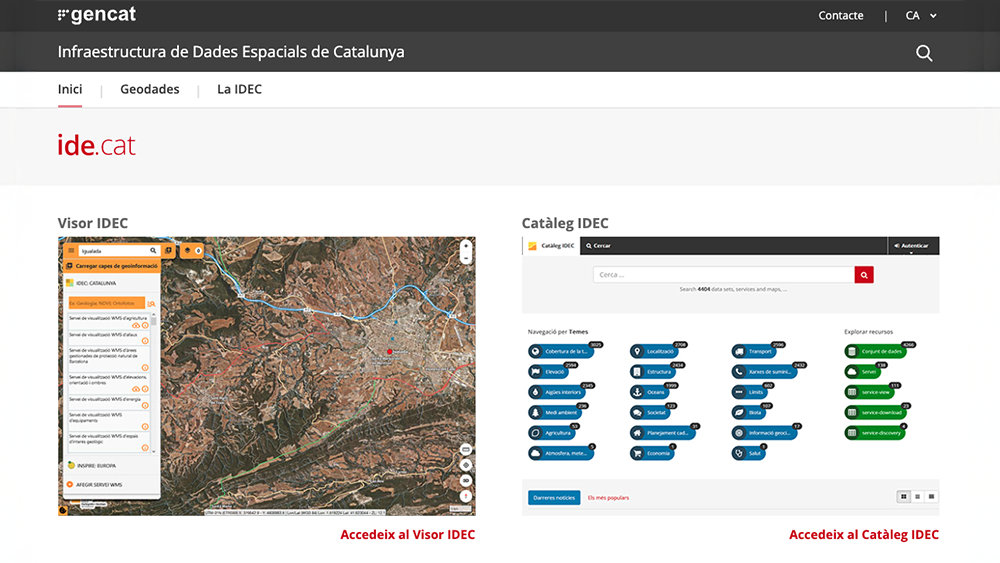The image size is (1000, 563).
Task: Select the Localització theme tag
Action: (654, 351)
